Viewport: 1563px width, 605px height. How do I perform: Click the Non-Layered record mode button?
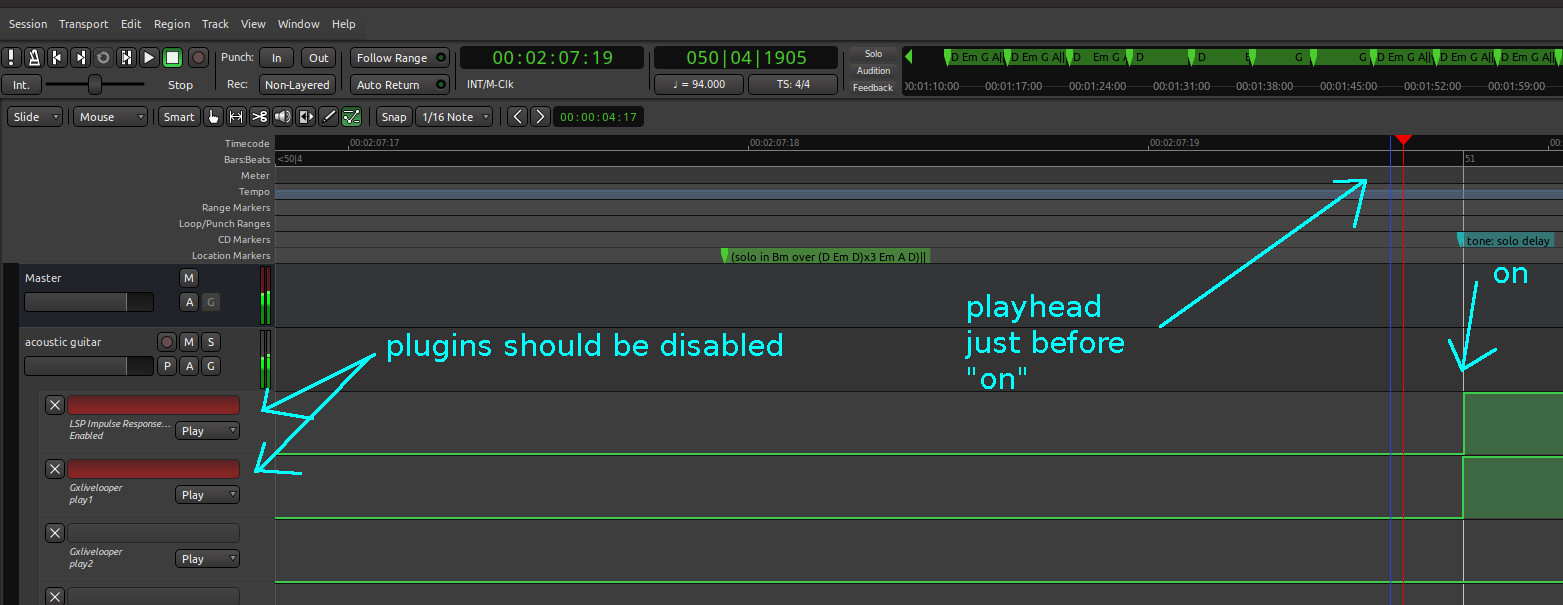(x=296, y=85)
